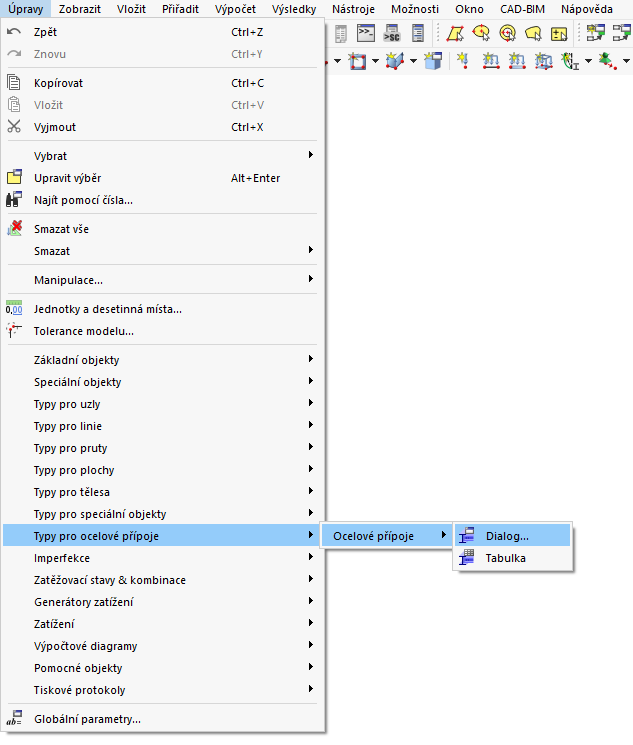This screenshot has width=633, height=745.
Task: Open the Zobrazit menu
Action: tap(80, 9)
